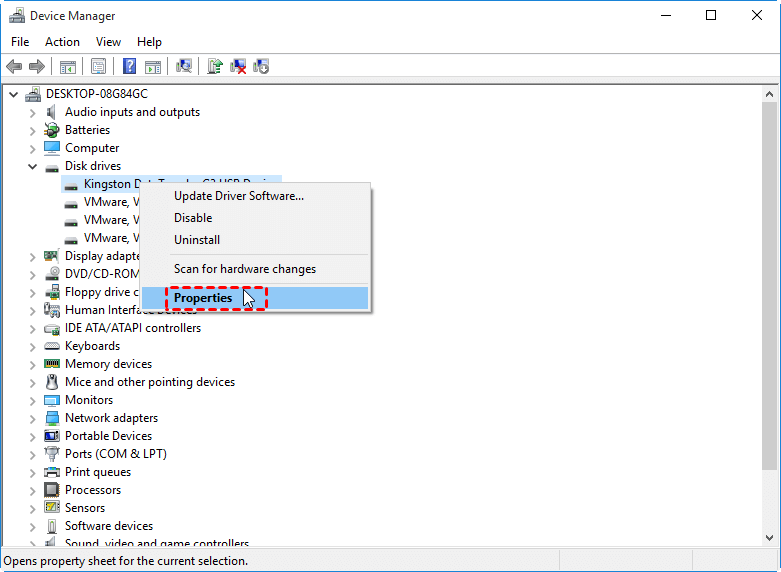
Task: Click the Disable device down-arrow toolbar icon
Action: tap(261, 66)
